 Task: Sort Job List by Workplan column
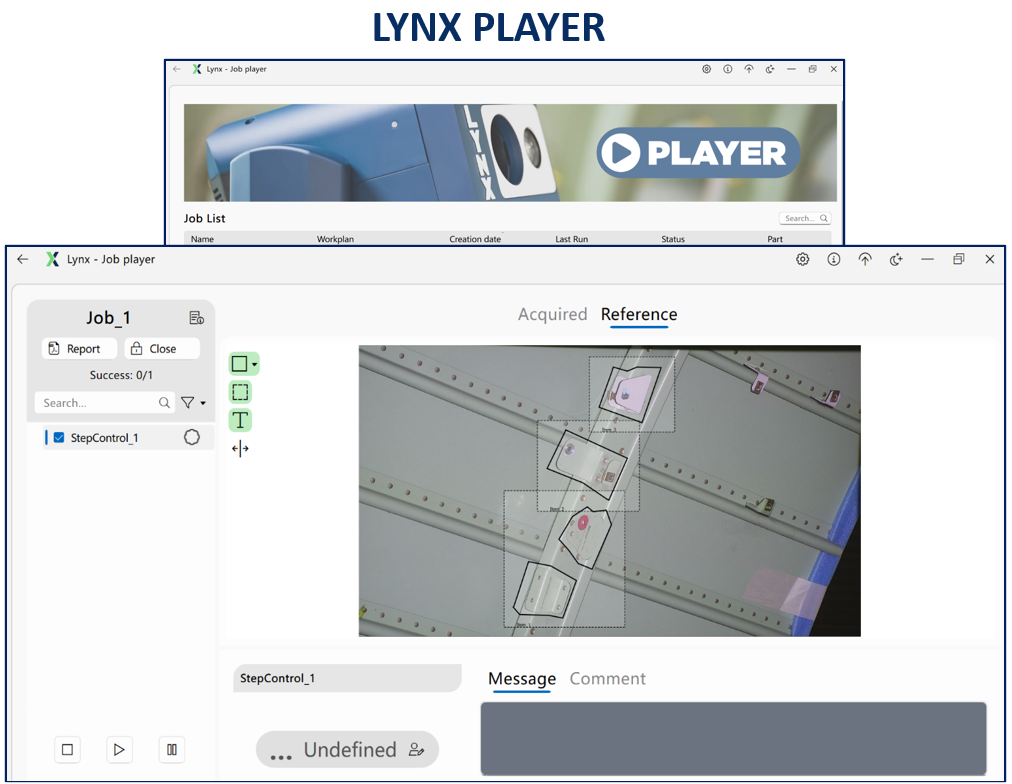pyautogui.click(x=335, y=239)
